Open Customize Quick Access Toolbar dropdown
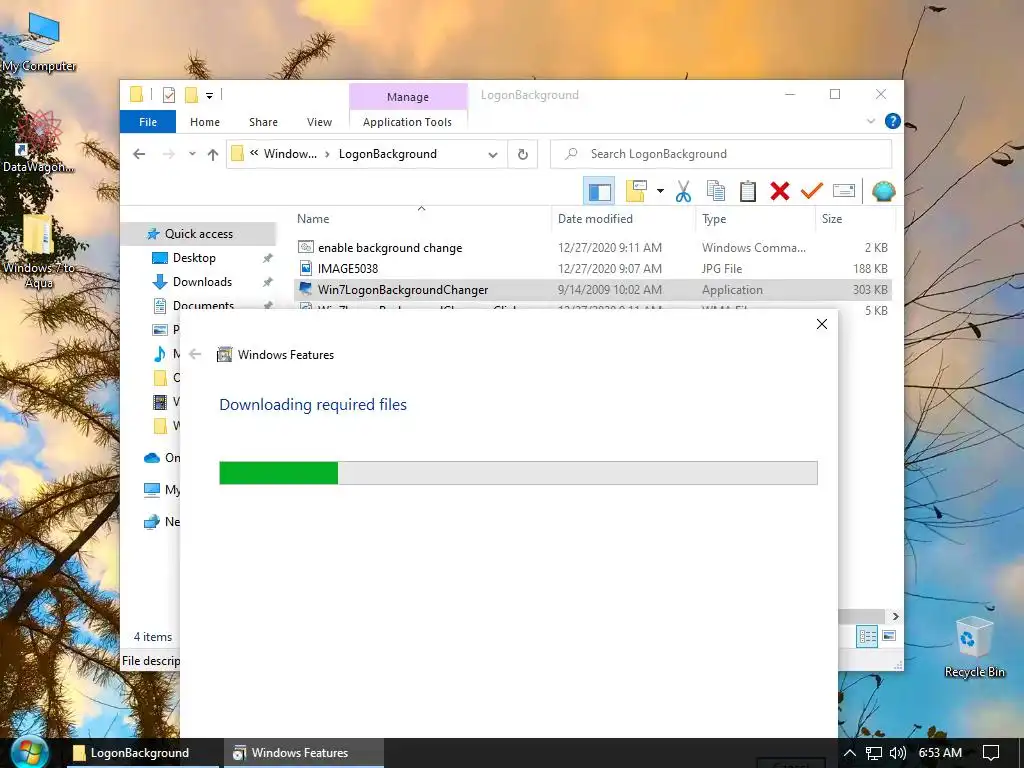Image resolution: width=1024 pixels, height=768 pixels. tap(210, 96)
